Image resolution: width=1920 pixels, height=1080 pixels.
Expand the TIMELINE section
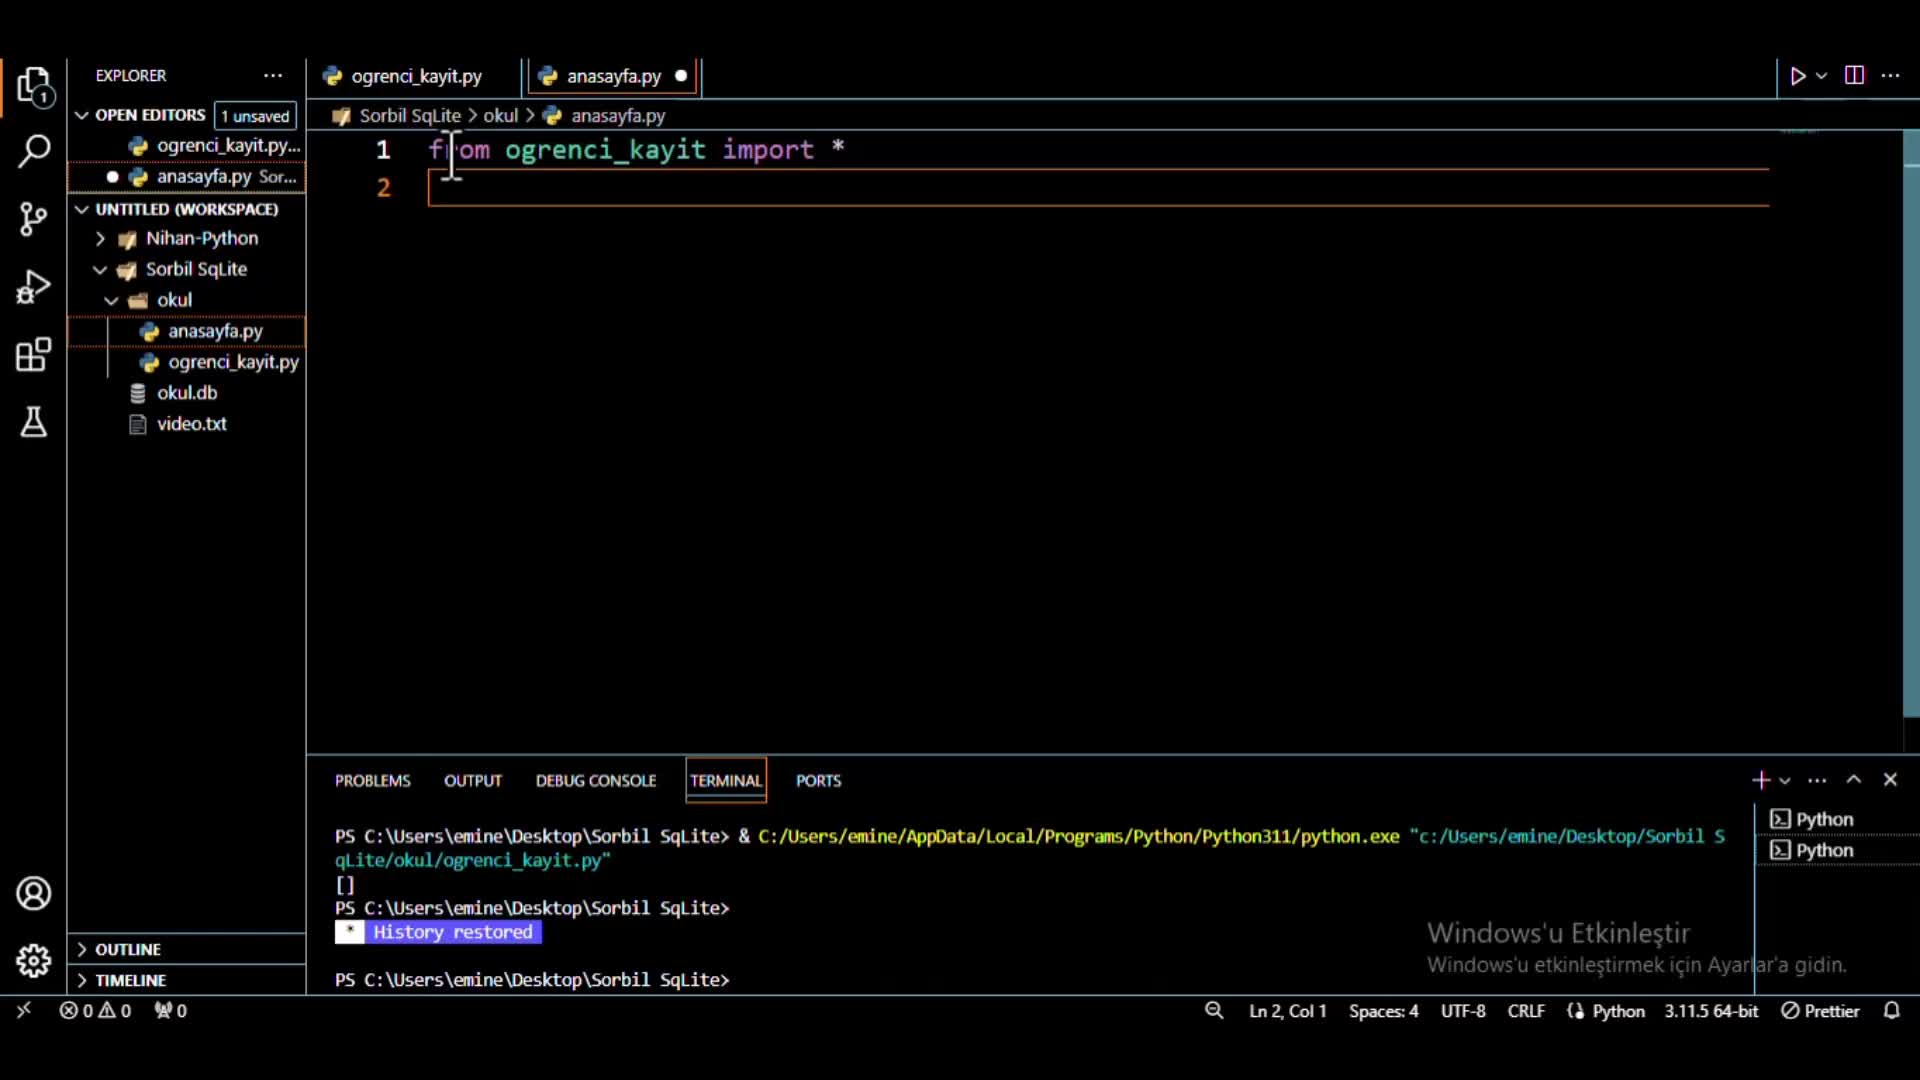(x=187, y=980)
